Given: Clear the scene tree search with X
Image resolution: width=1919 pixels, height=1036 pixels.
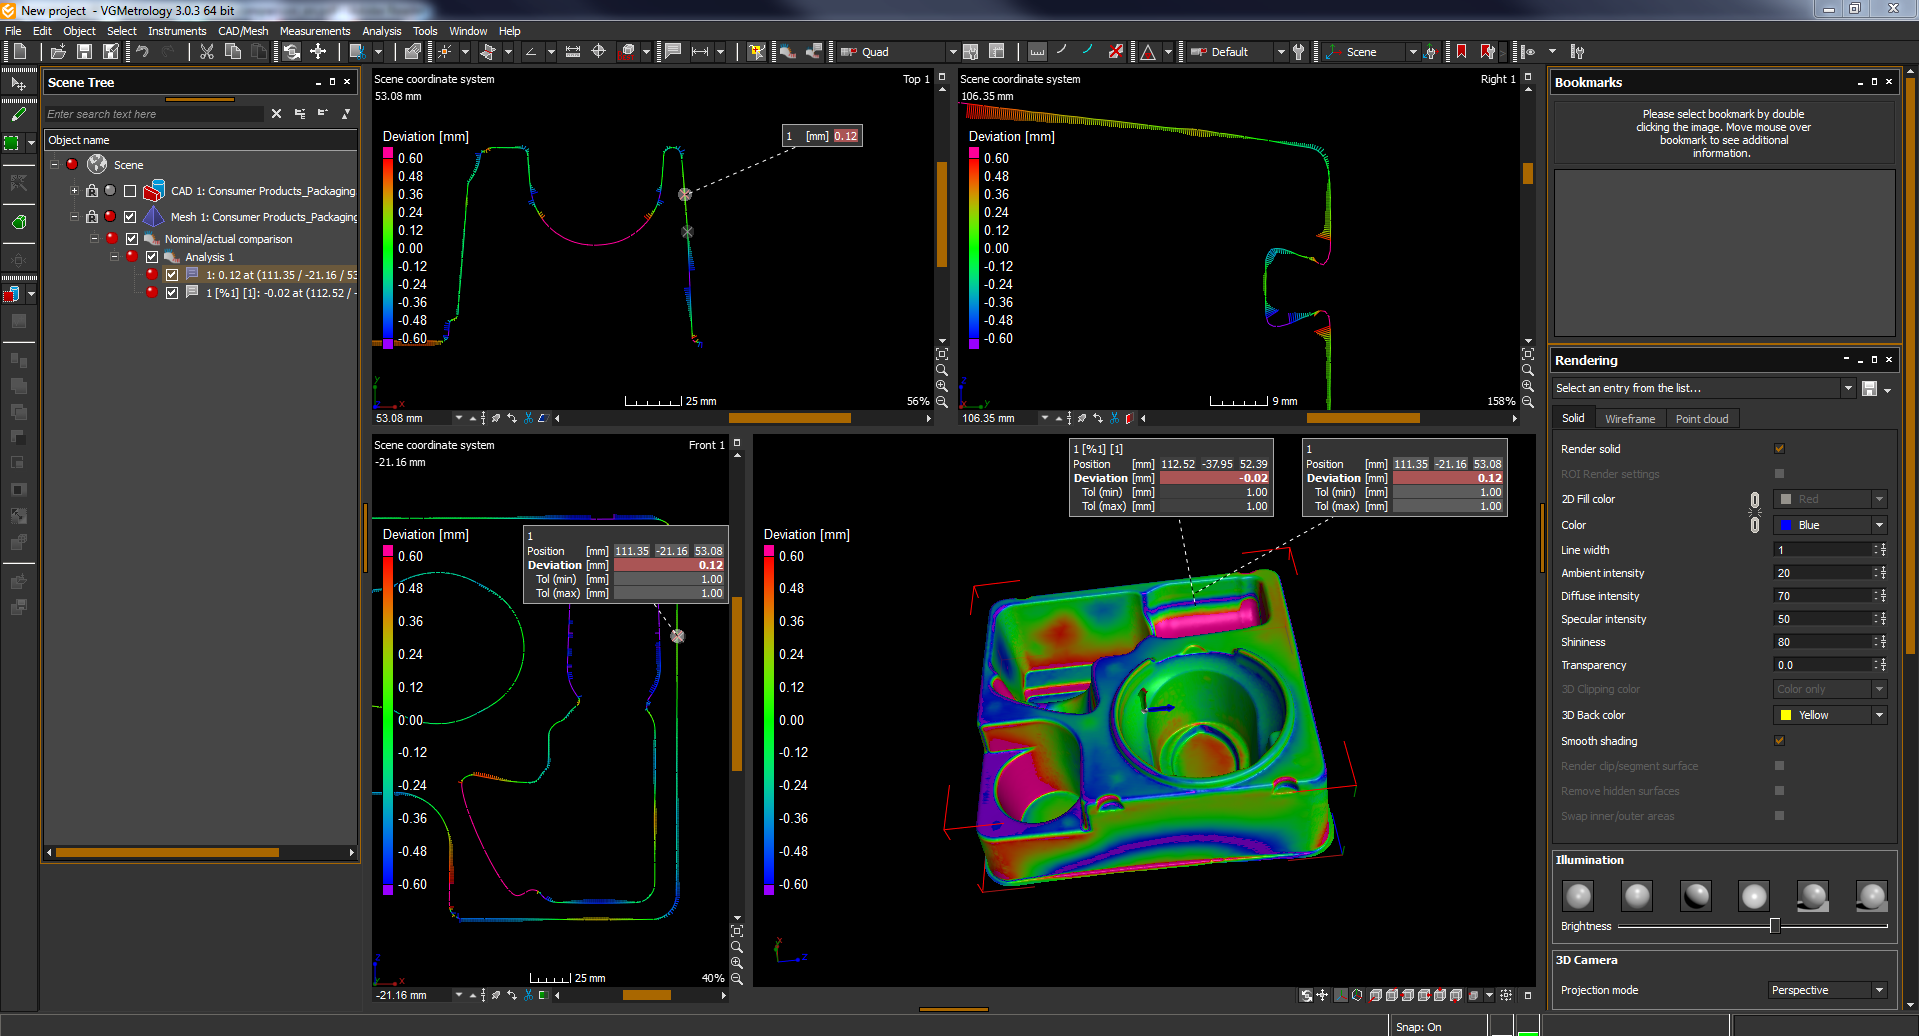Looking at the screenshot, I should [x=277, y=114].
